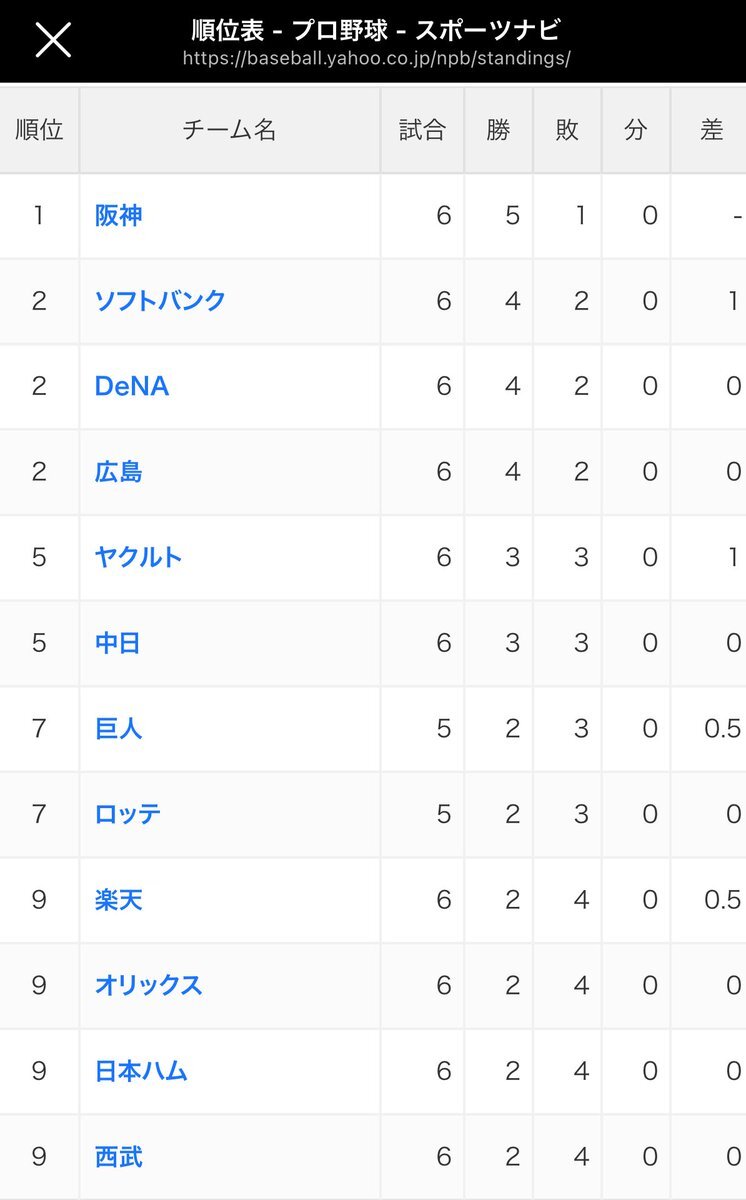Click the 試合 column header
The height and width of the screenshot is (1200, 746).
pos(422,130)
